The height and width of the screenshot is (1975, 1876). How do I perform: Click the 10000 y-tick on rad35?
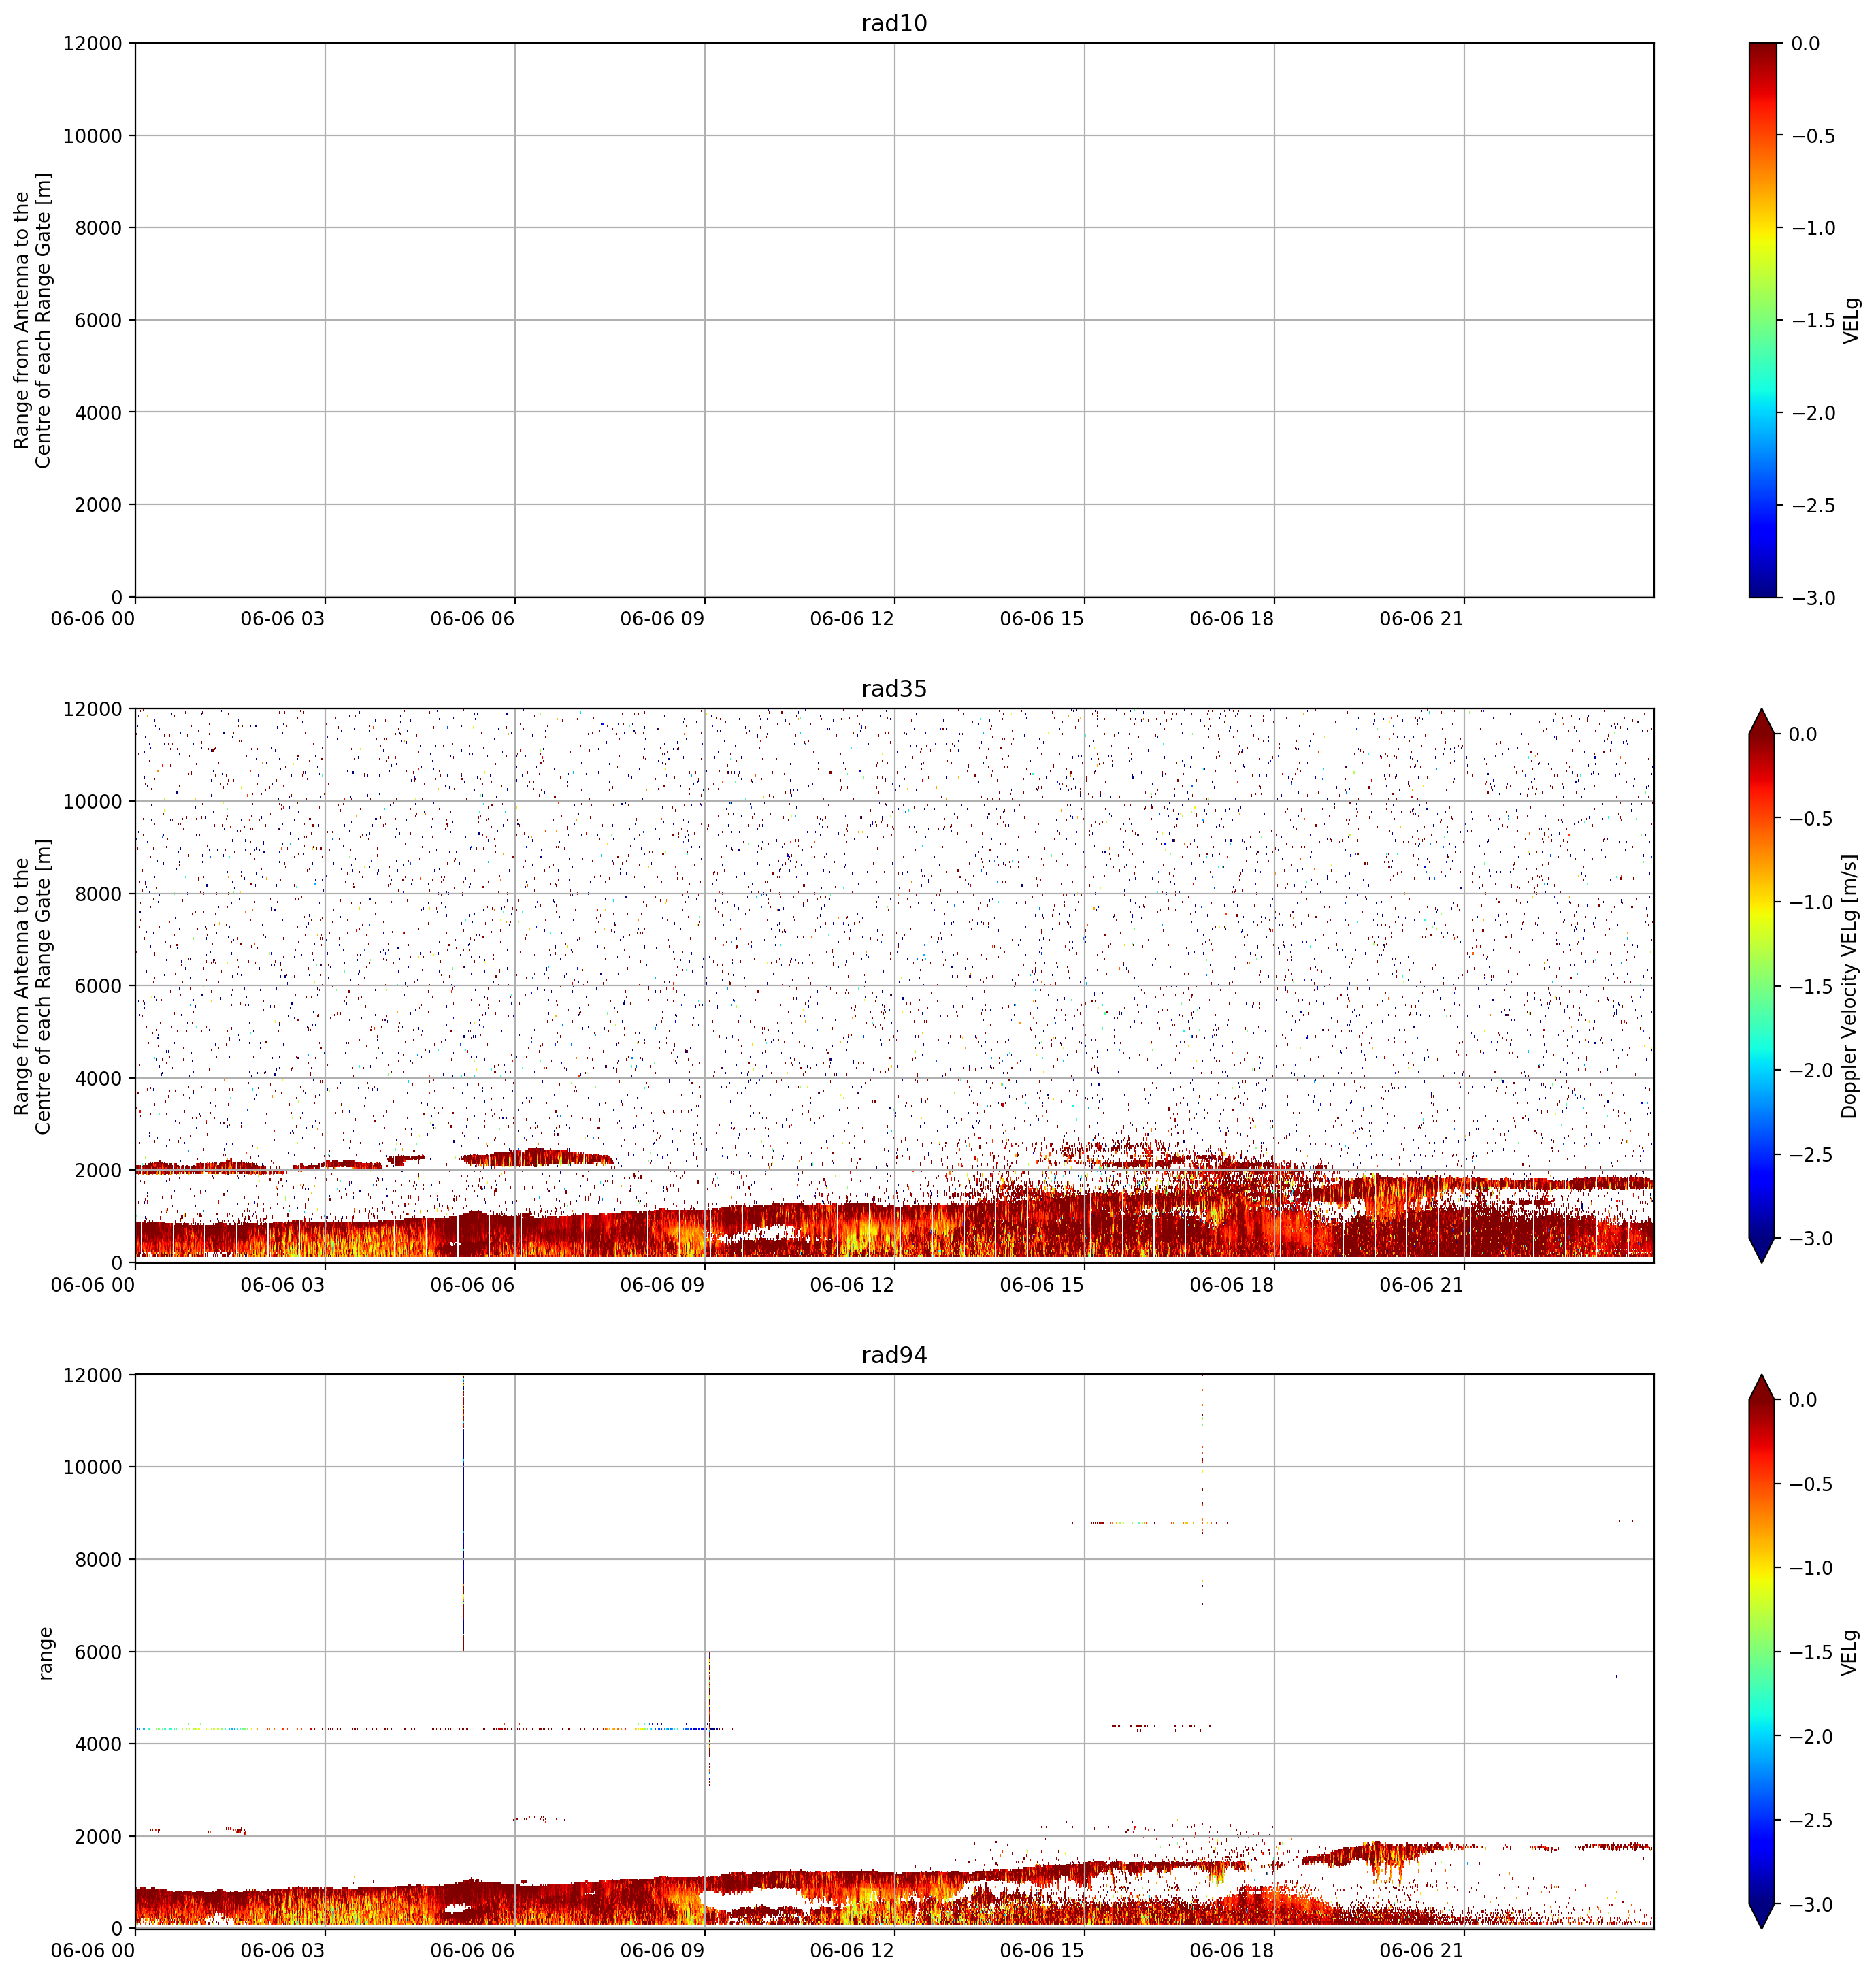click(x=92, y=802)
